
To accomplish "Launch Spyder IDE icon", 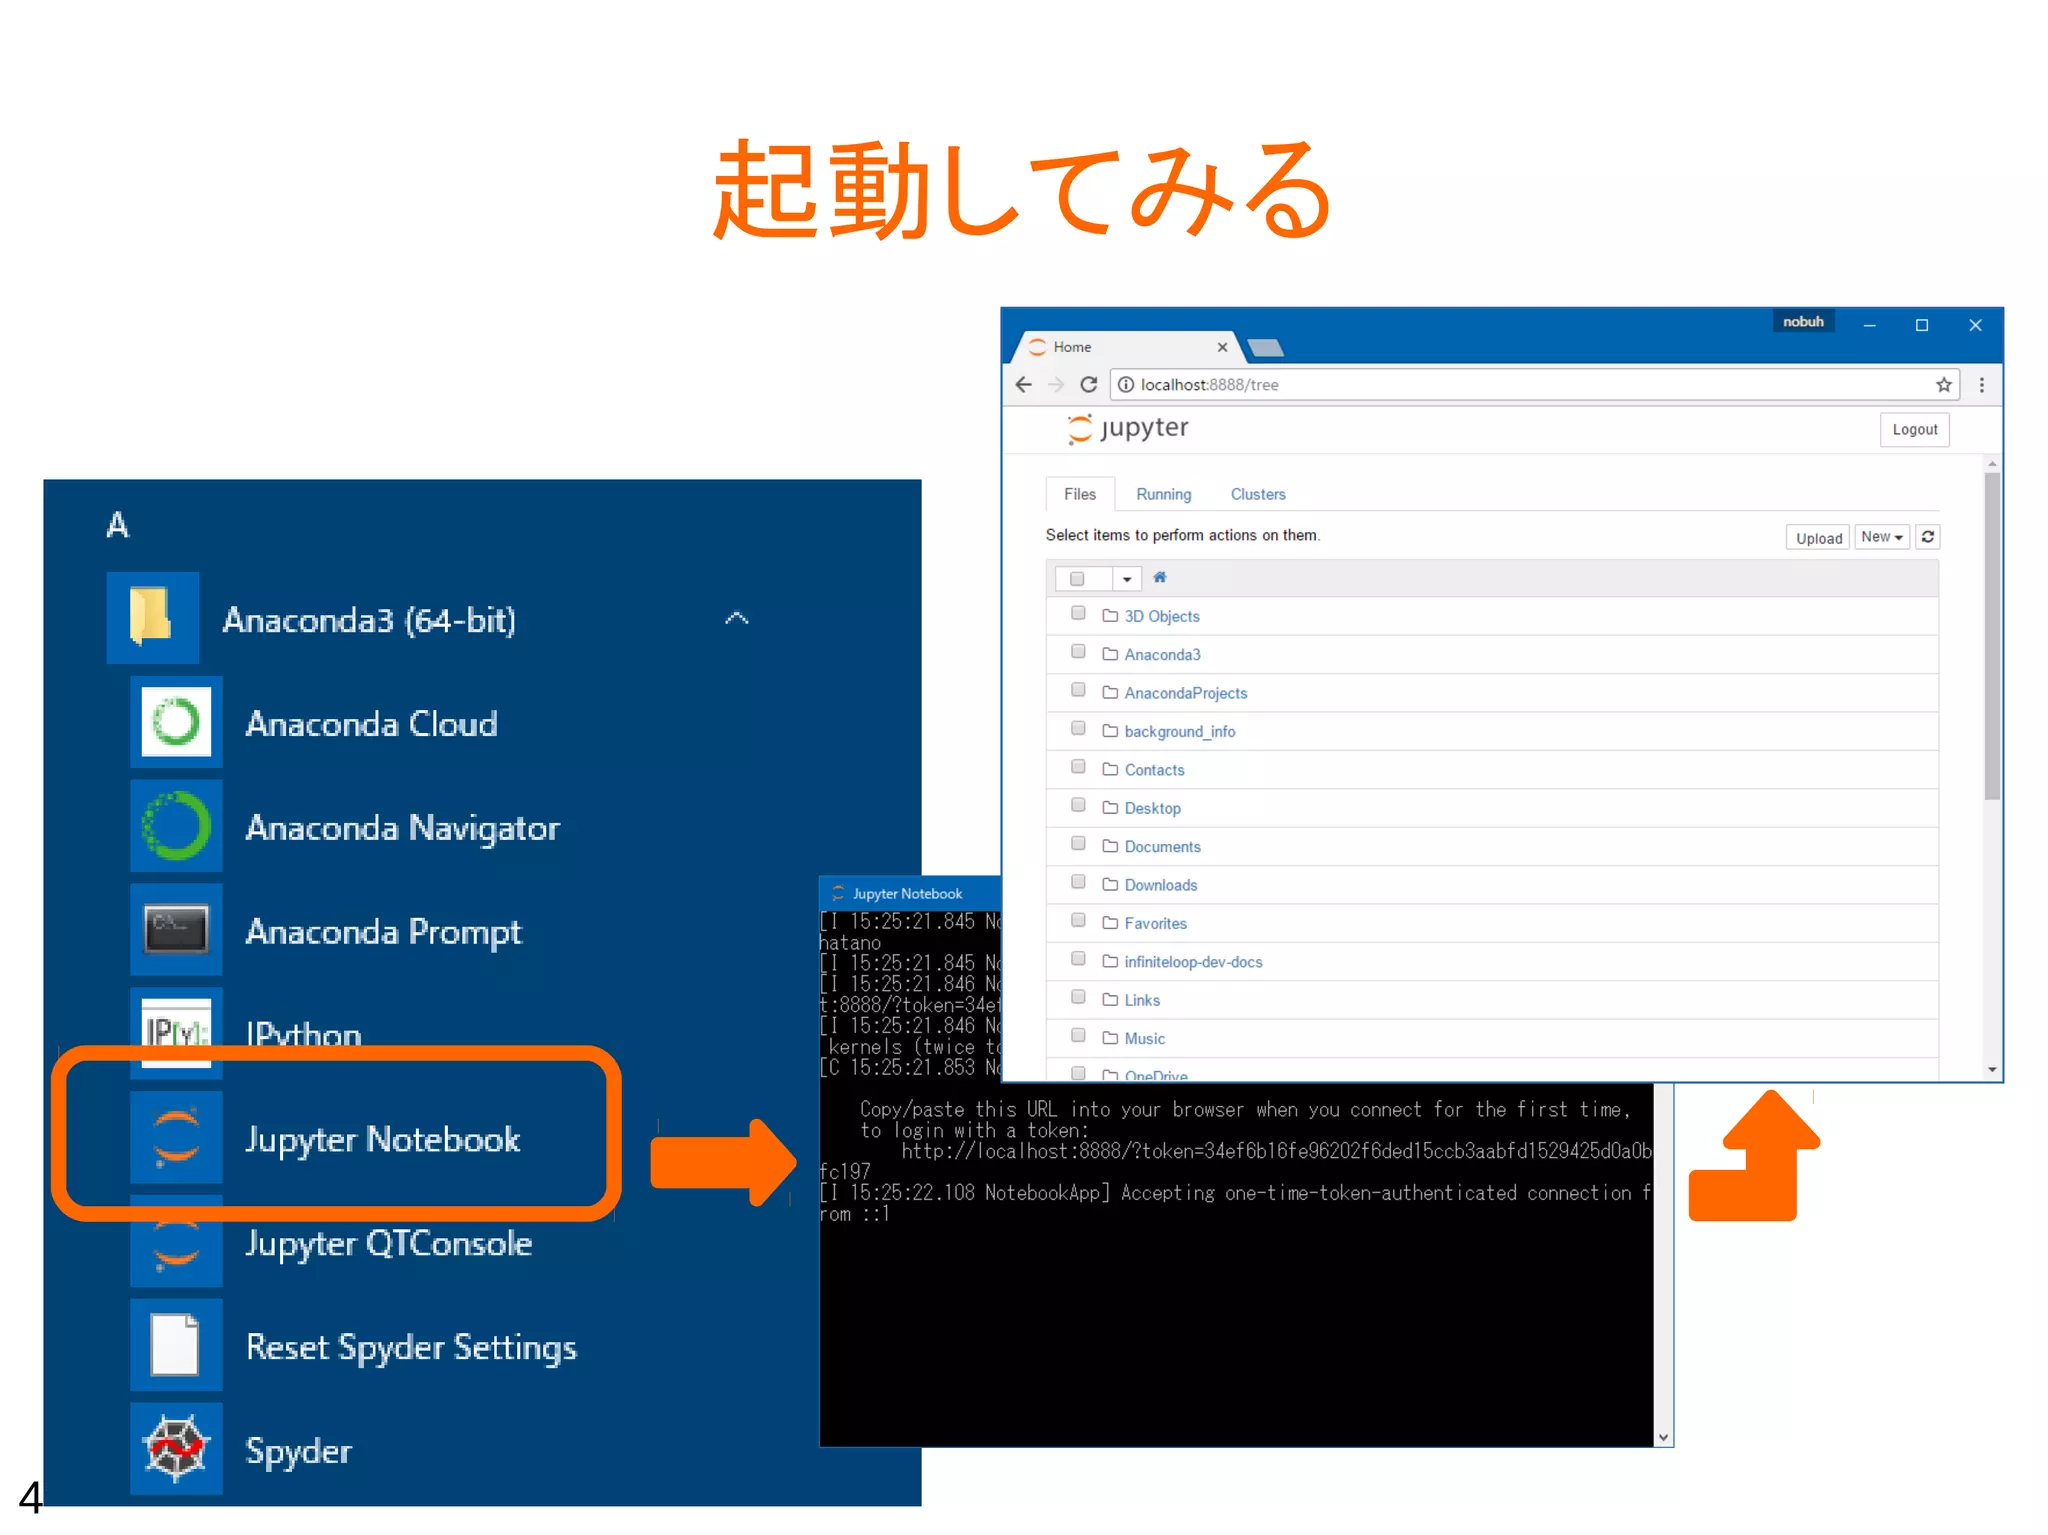I will tap(176, 1449).
